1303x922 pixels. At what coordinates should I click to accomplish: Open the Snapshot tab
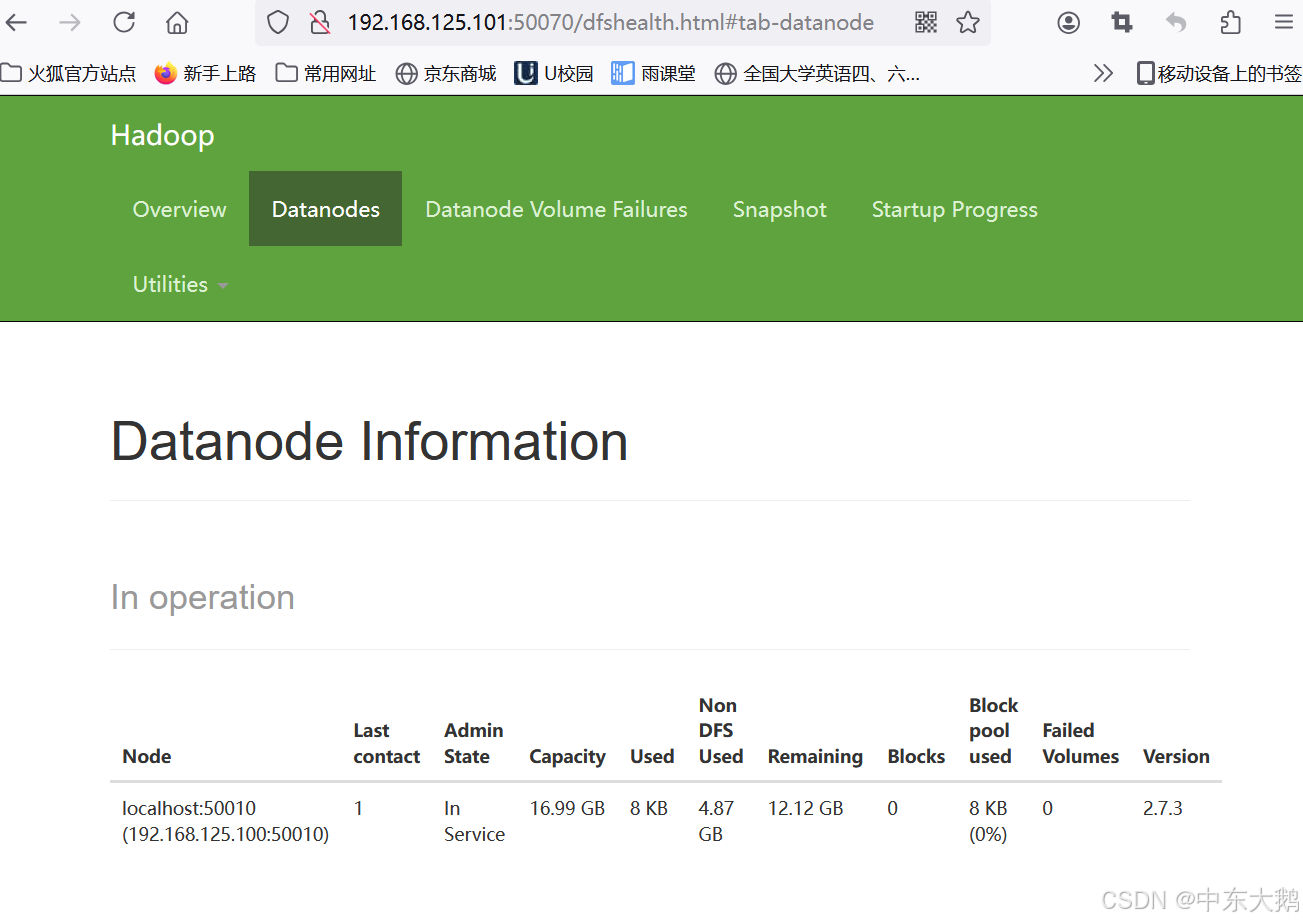click(780, 209)
